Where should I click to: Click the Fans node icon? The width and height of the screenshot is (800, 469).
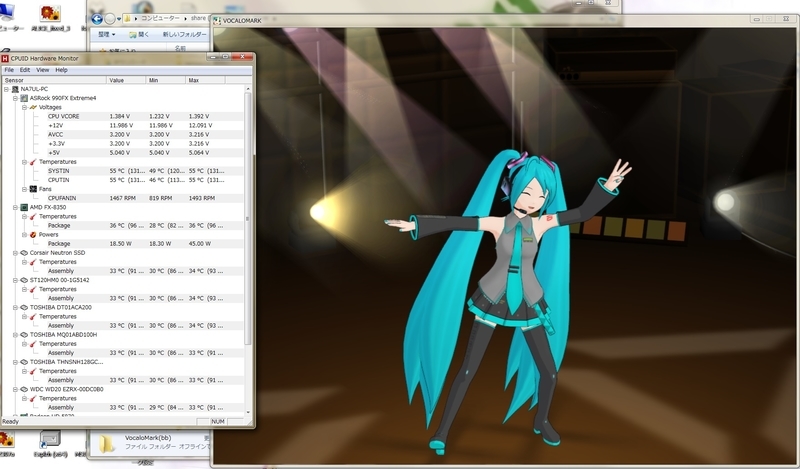pos(33,189)
